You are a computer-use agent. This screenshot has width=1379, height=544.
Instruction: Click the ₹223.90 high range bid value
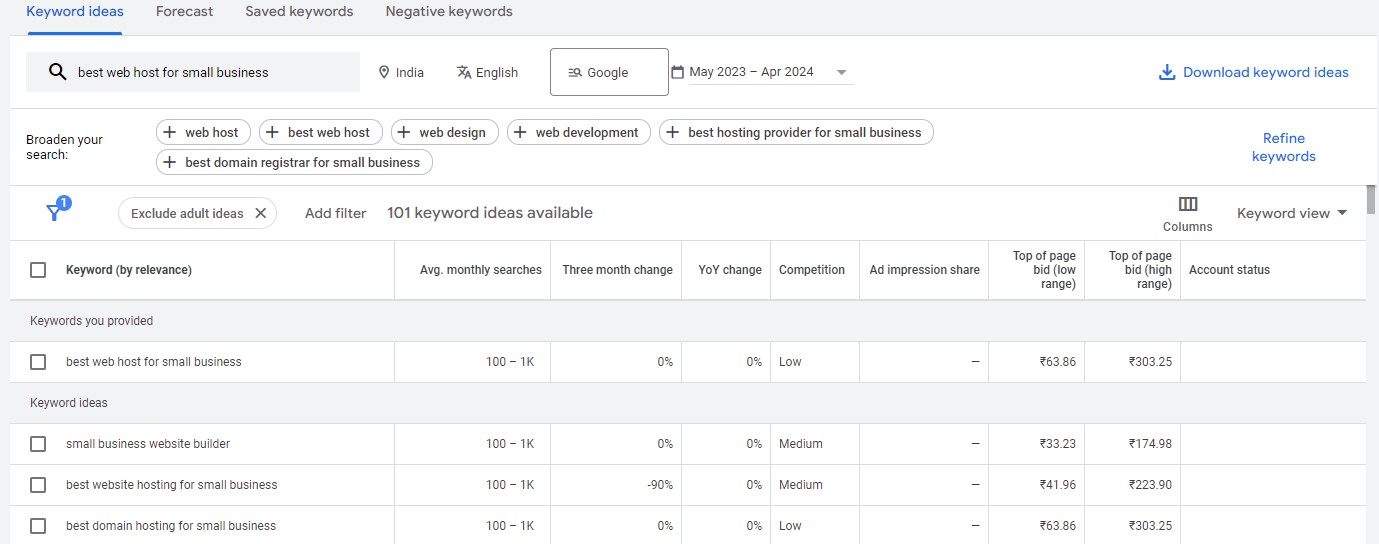(1150, 485)
